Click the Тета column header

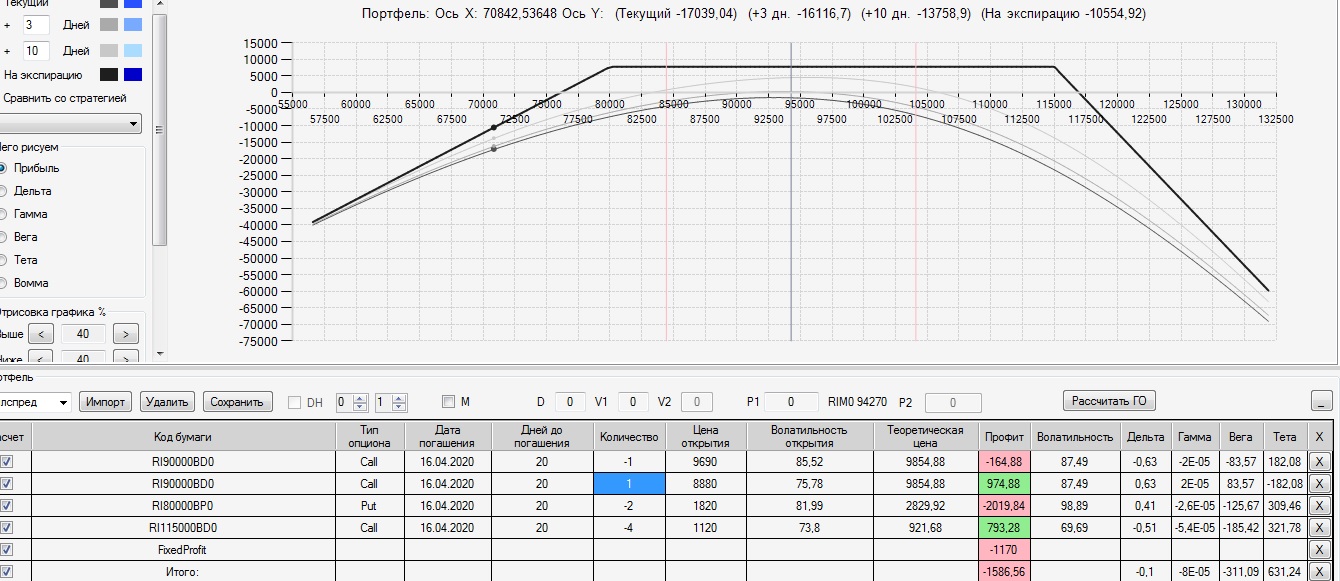1285,436
